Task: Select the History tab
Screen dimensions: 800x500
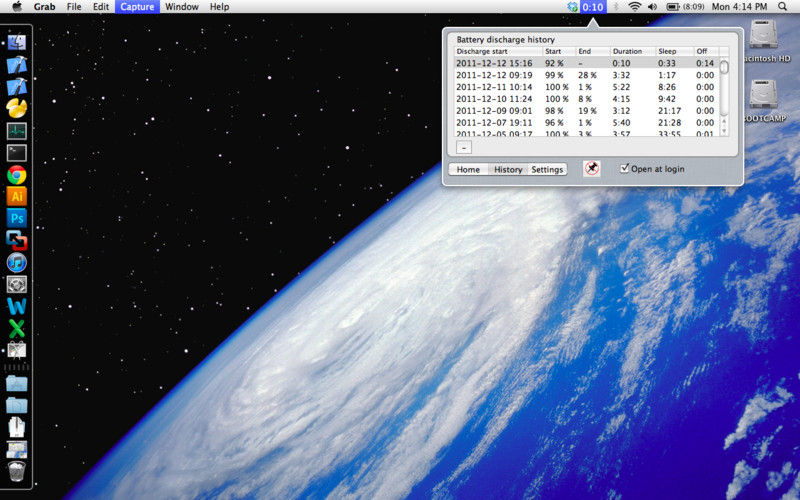Action: 508,169
